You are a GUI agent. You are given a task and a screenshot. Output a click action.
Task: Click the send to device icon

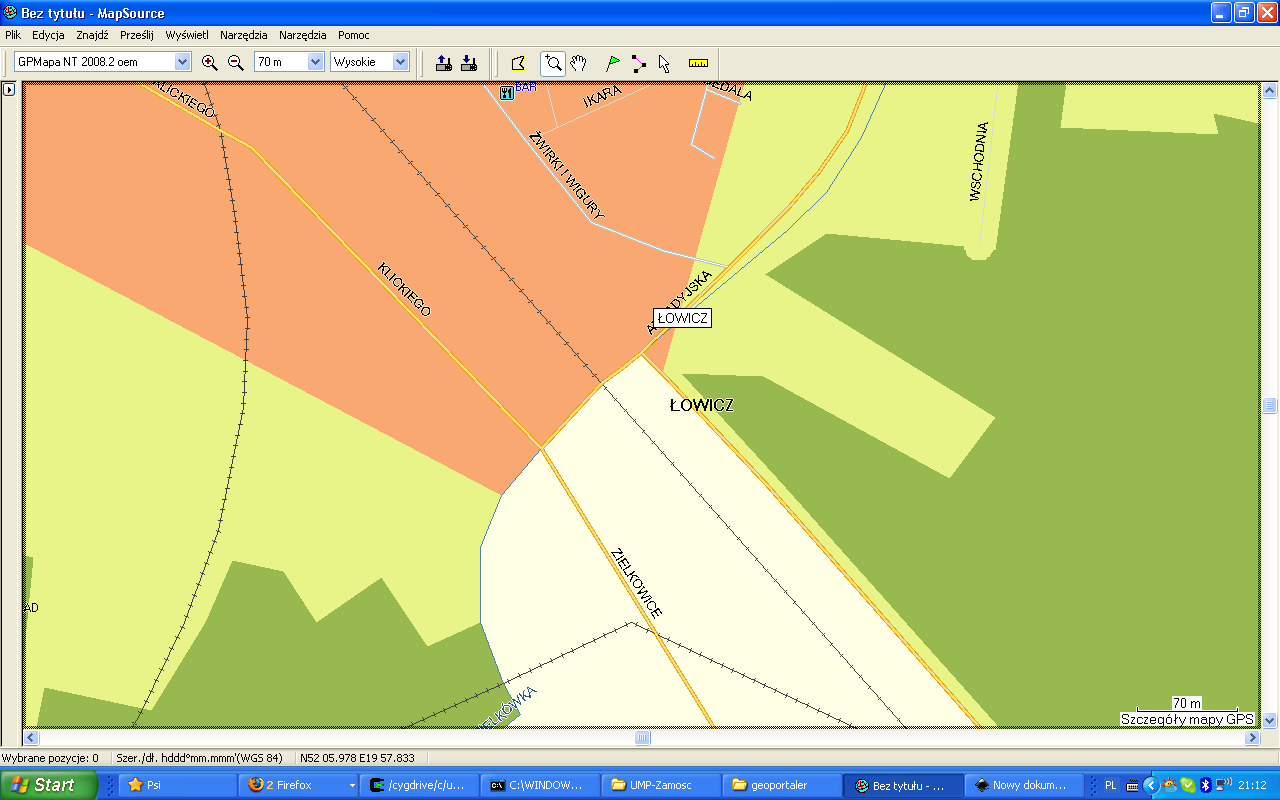pyautogui.click(x=444, y=63)
